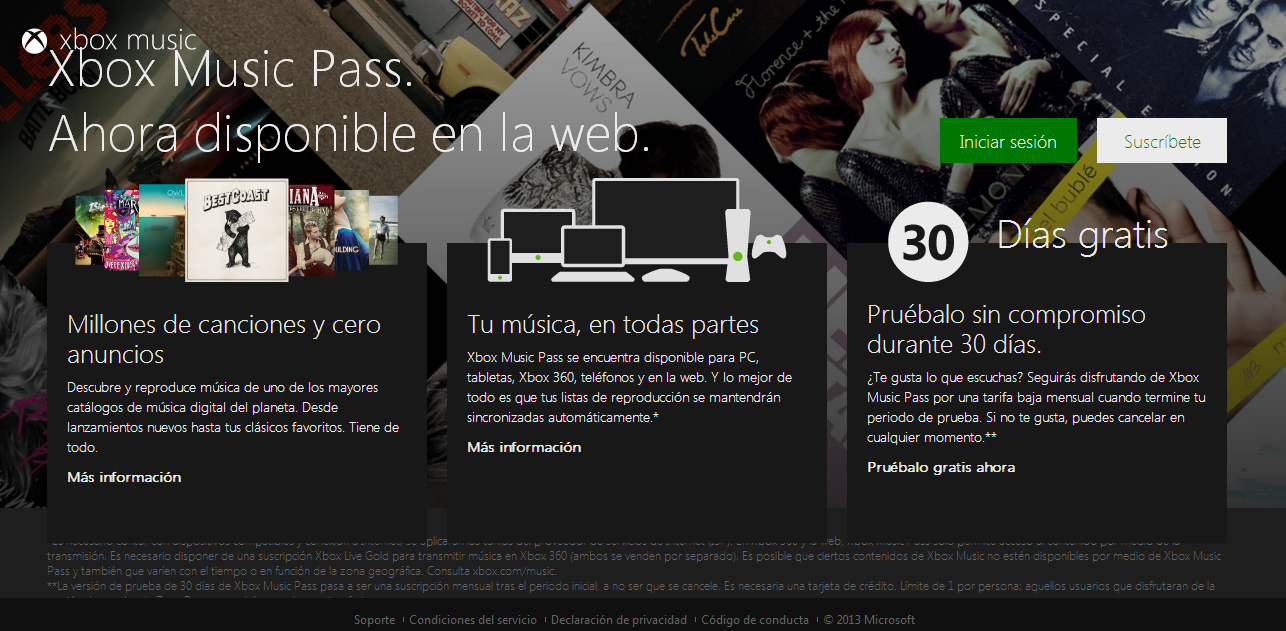Click the white game controller icon
The width and height of the screenshot is (1286, 631).
coord(769,246)
